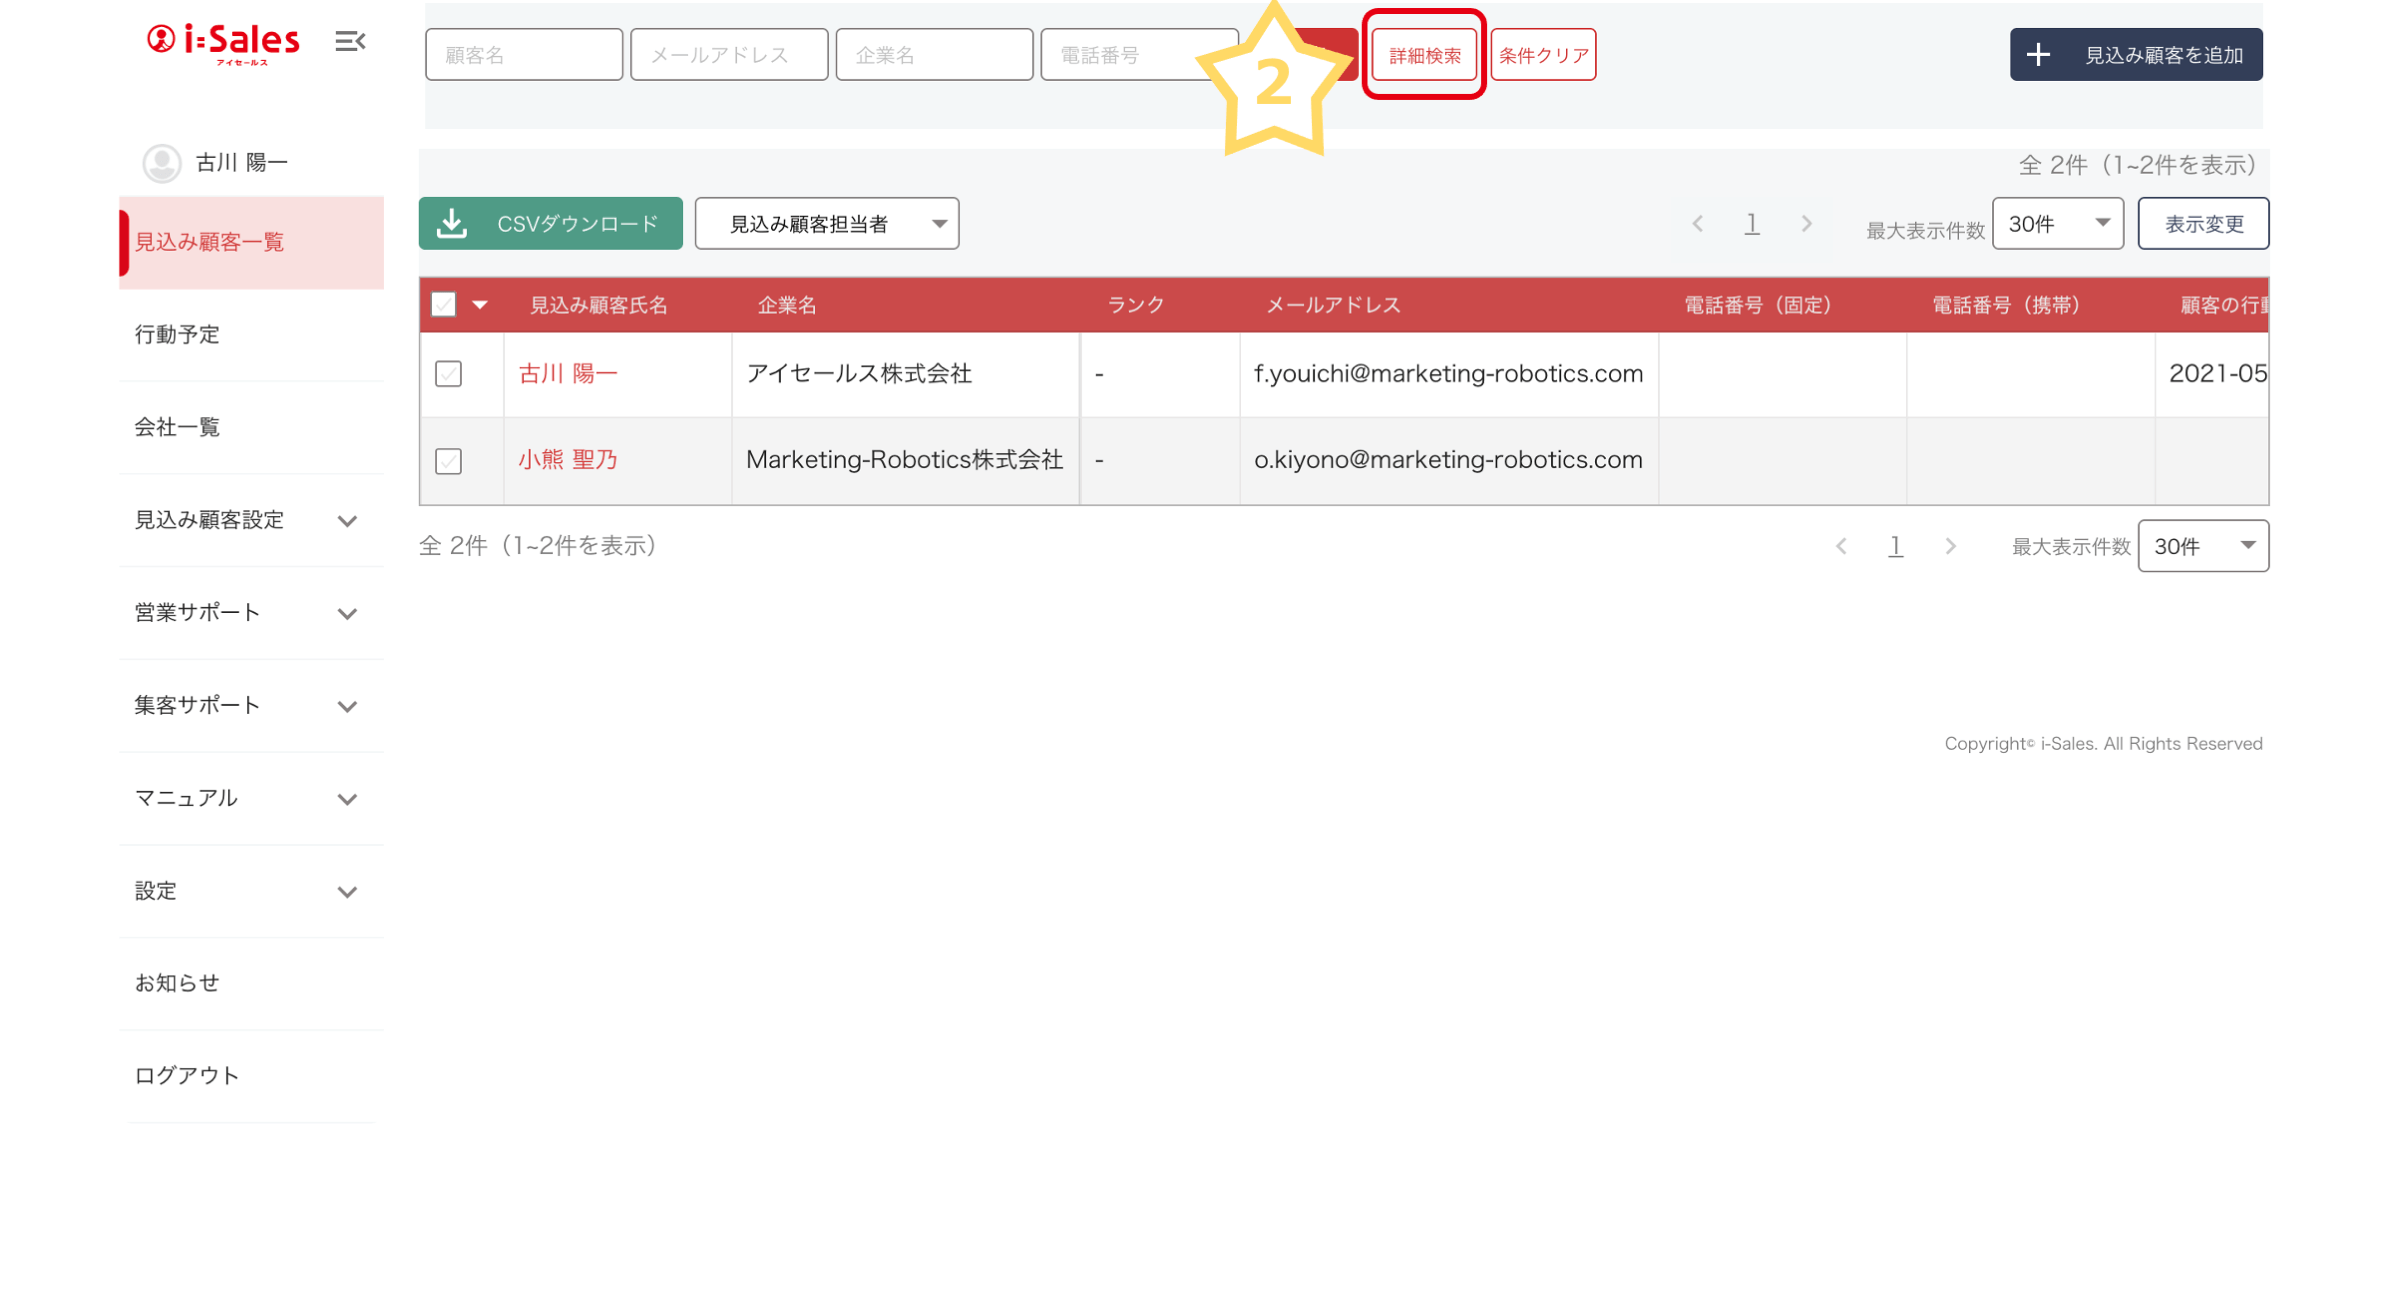The height and width of the screenshot is (1305, 2381).
Task: Click the 条件クリア button
Action: (x=1542, y=55)
